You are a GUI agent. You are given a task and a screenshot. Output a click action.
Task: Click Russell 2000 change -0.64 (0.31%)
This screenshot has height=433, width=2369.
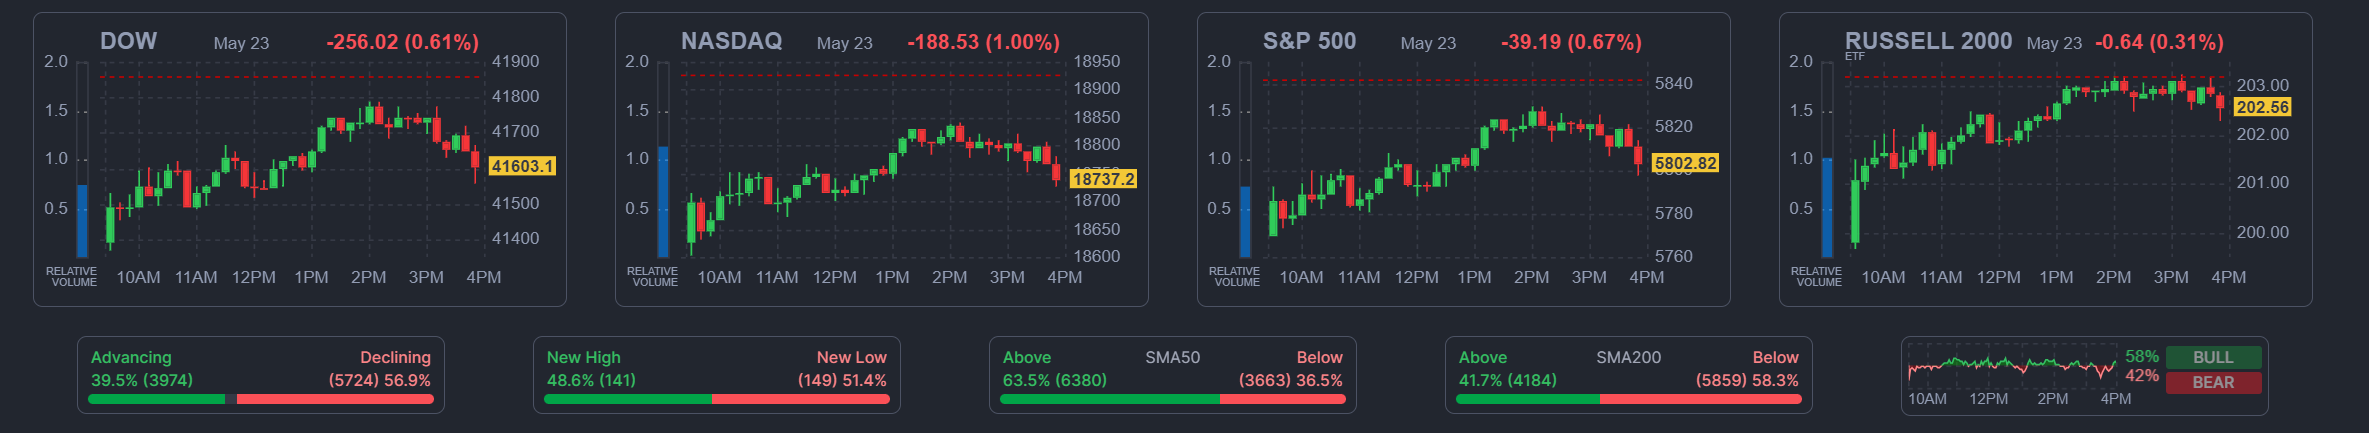(2159, 42)
